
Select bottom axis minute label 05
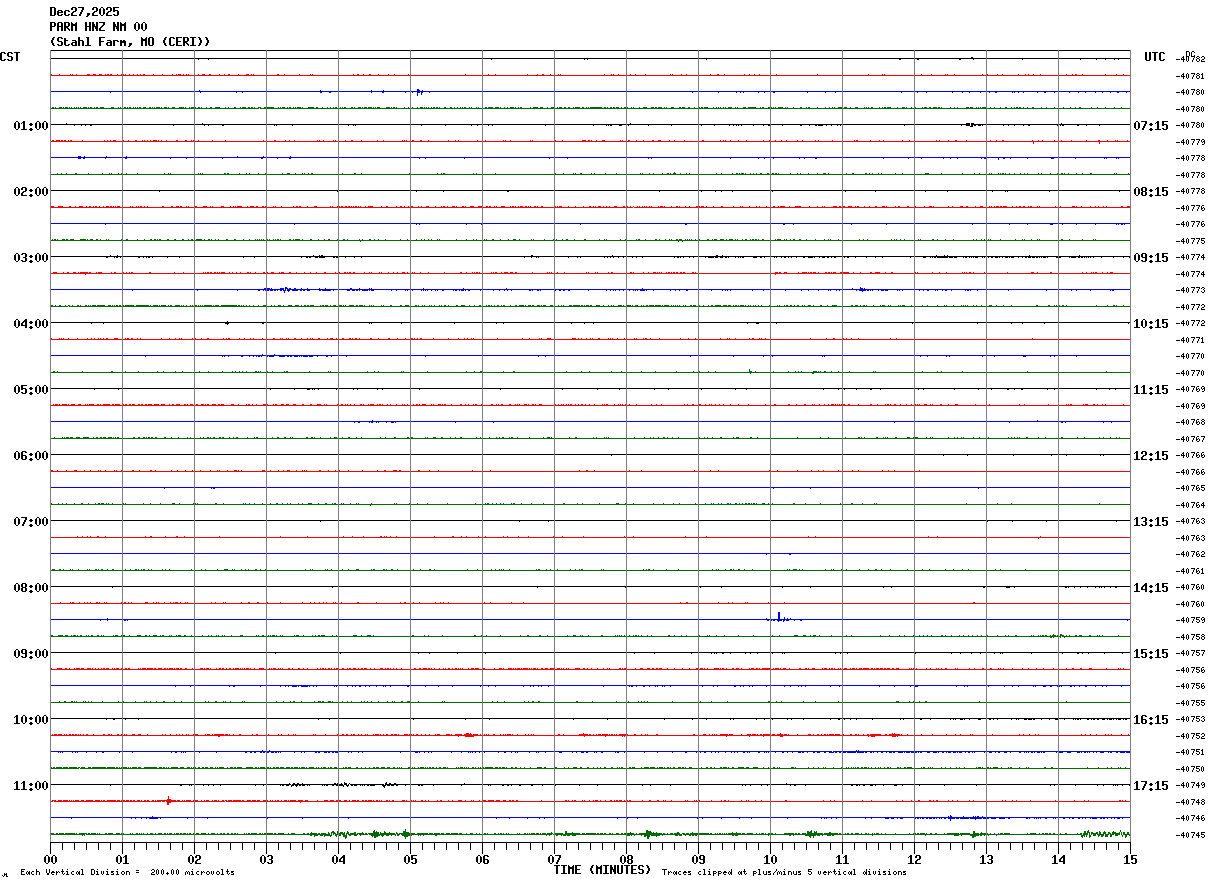click(x=410, y=859)
